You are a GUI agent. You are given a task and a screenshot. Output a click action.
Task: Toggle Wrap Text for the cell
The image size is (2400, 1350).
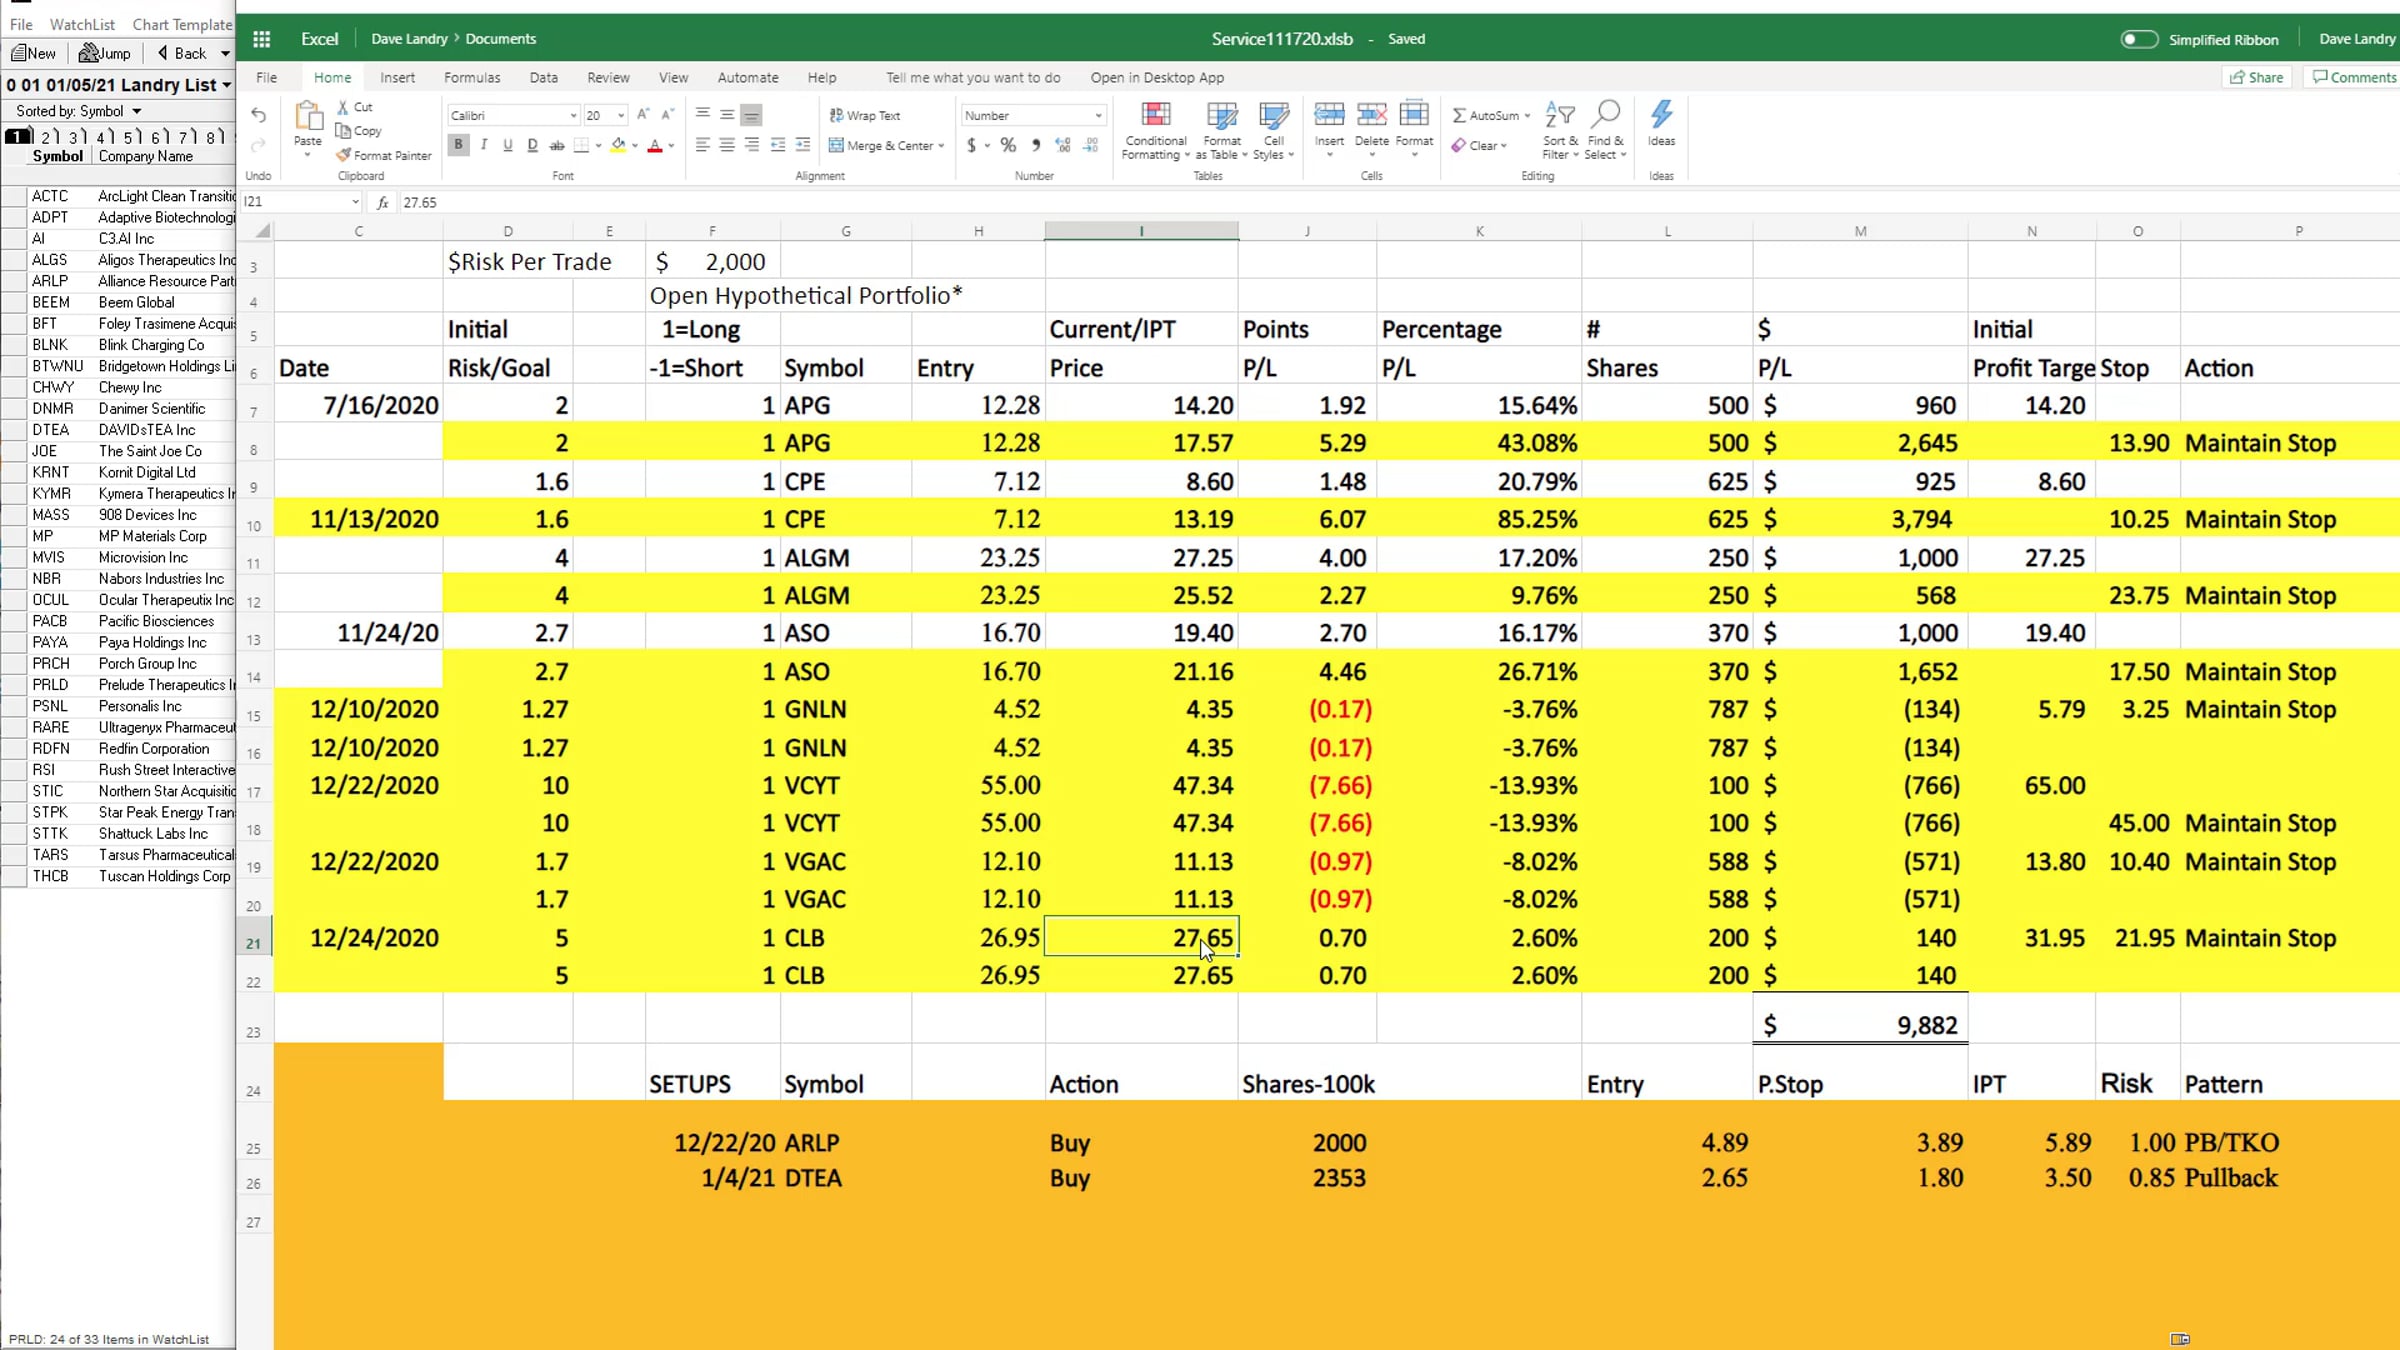[865, 115]
